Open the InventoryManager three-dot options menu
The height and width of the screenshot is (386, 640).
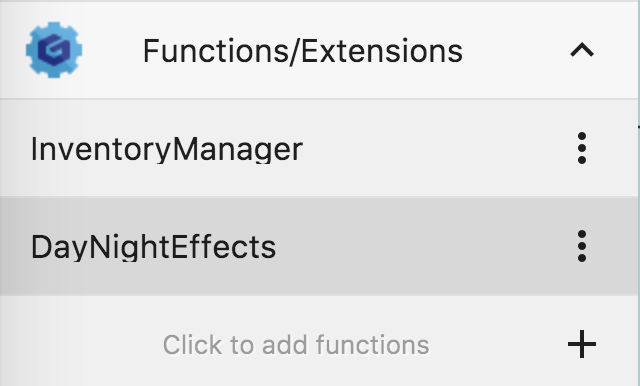582,148
